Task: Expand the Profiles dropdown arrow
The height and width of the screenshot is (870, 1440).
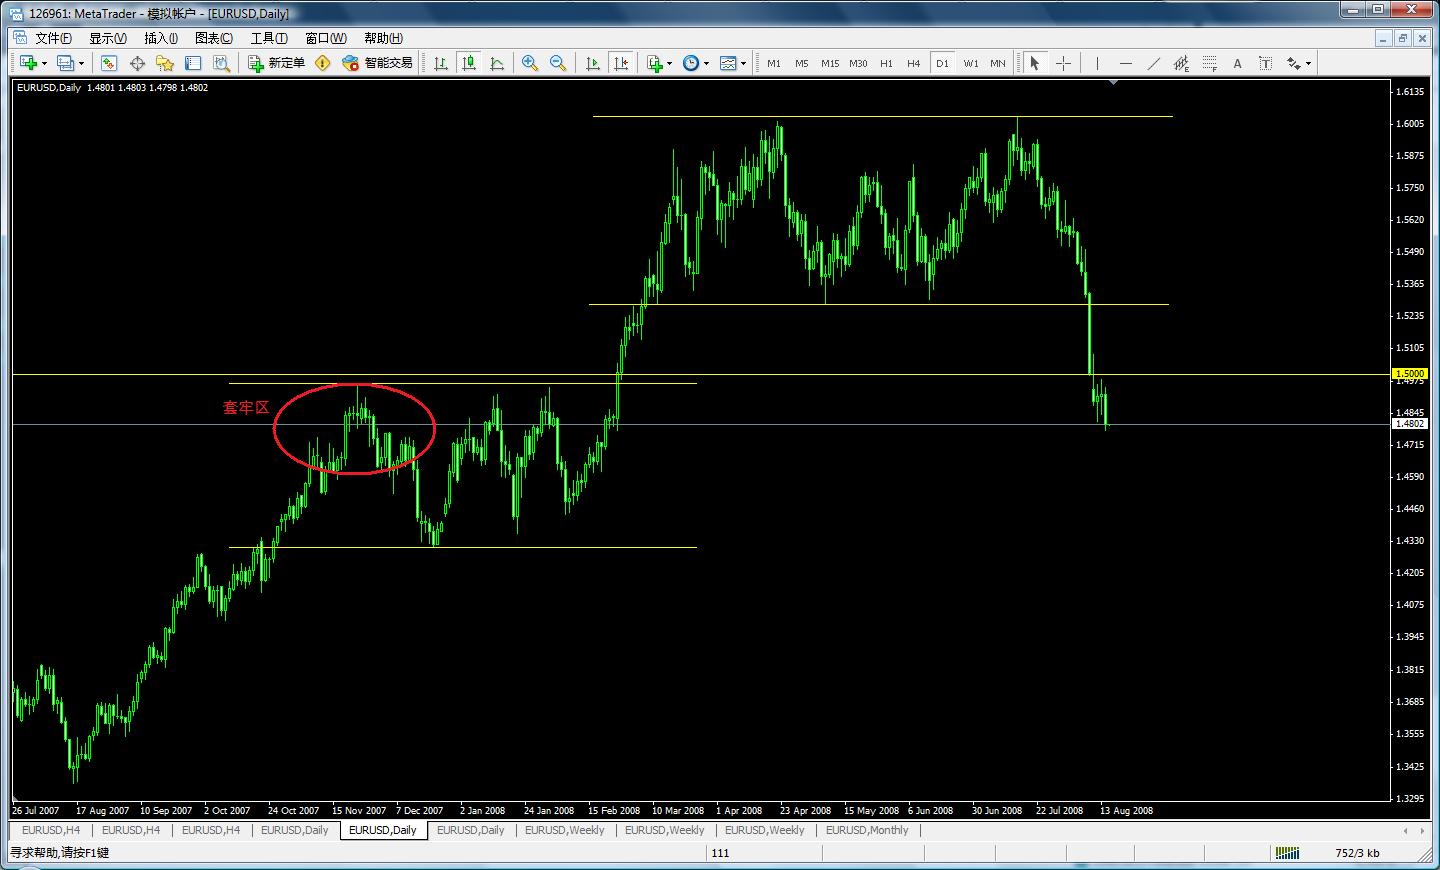Action: [81, 64]
